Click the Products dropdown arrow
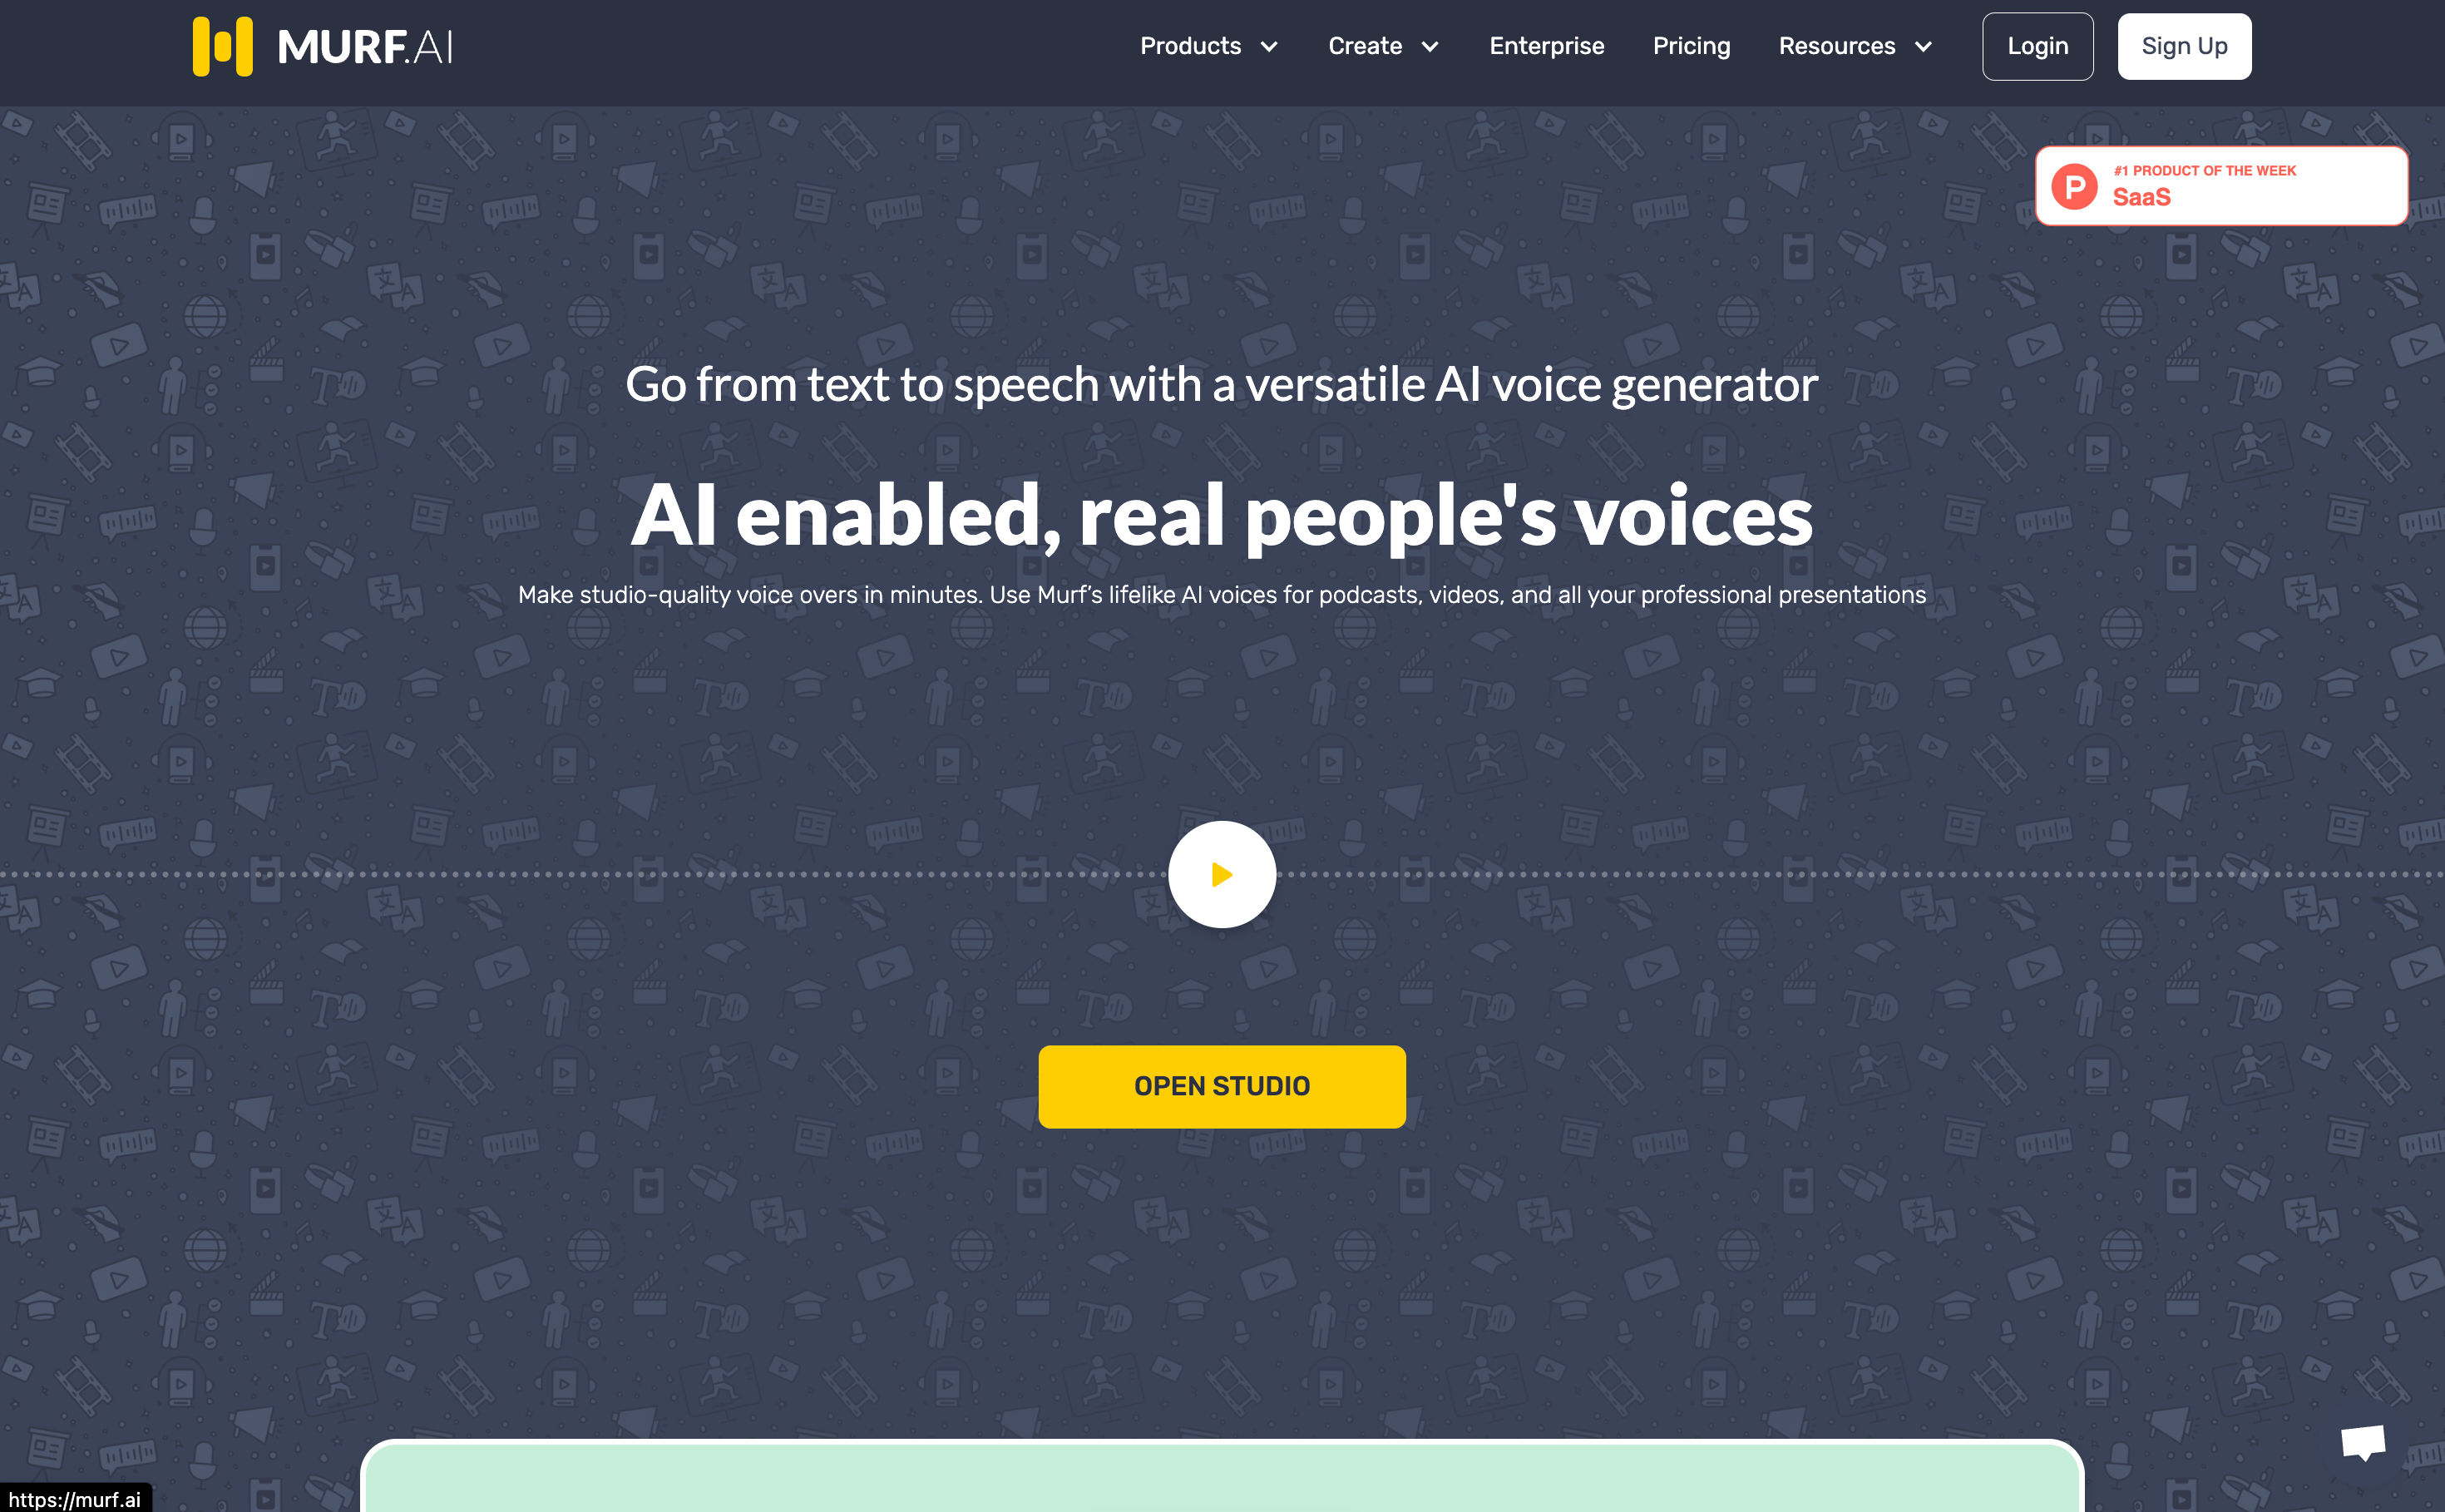This screenshot has height=1512, width=2445. pos(1270,46)
